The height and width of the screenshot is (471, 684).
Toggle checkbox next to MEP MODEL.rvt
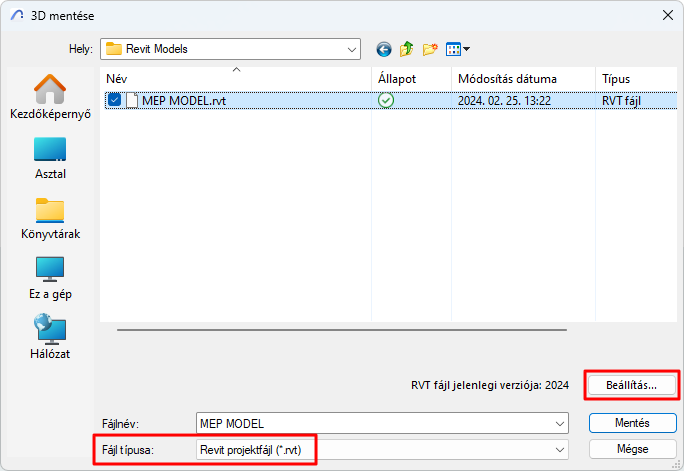pos(114,100)
